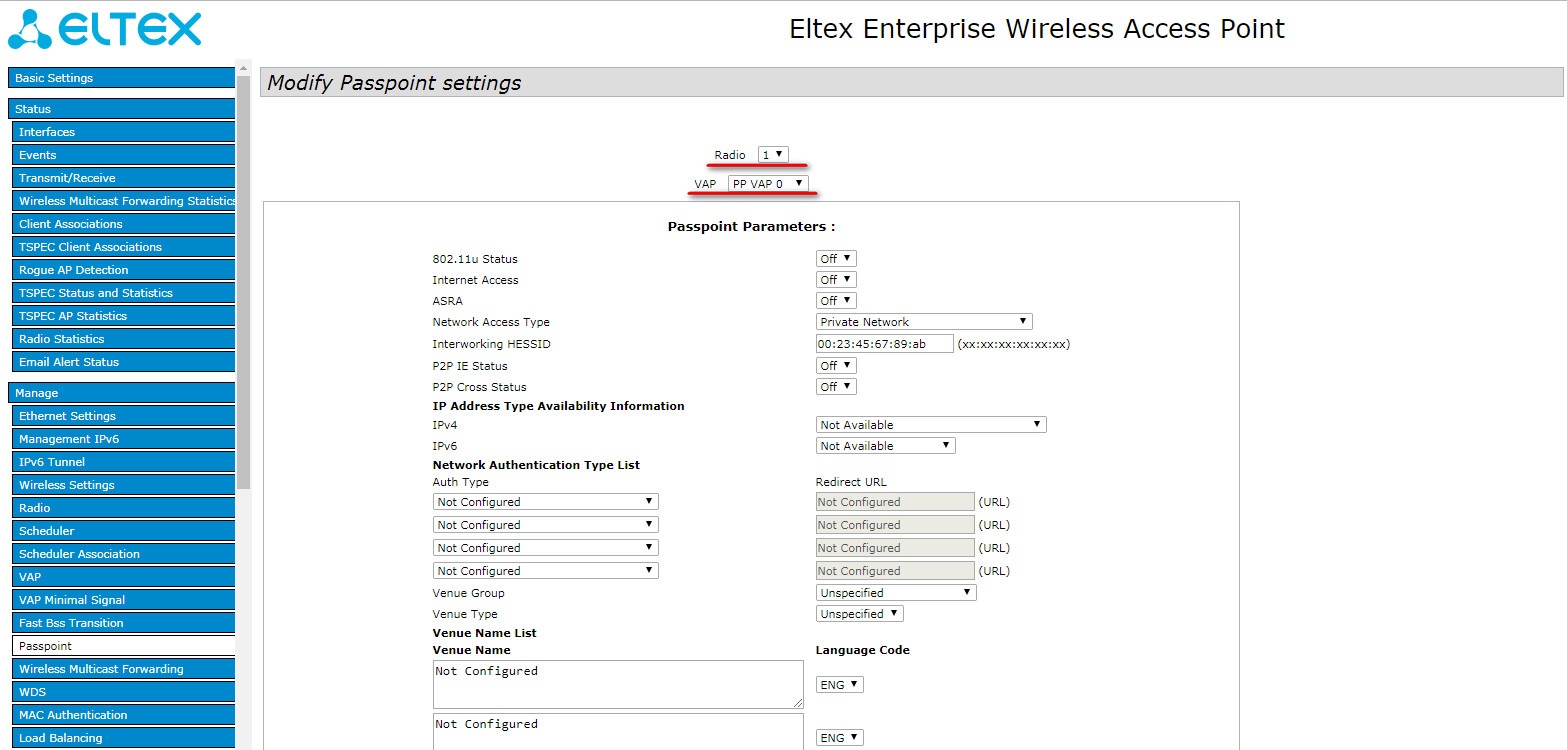Open the Wireless Settings menu item
Viewport: 1567px width, 750px height.
[123, 485]
